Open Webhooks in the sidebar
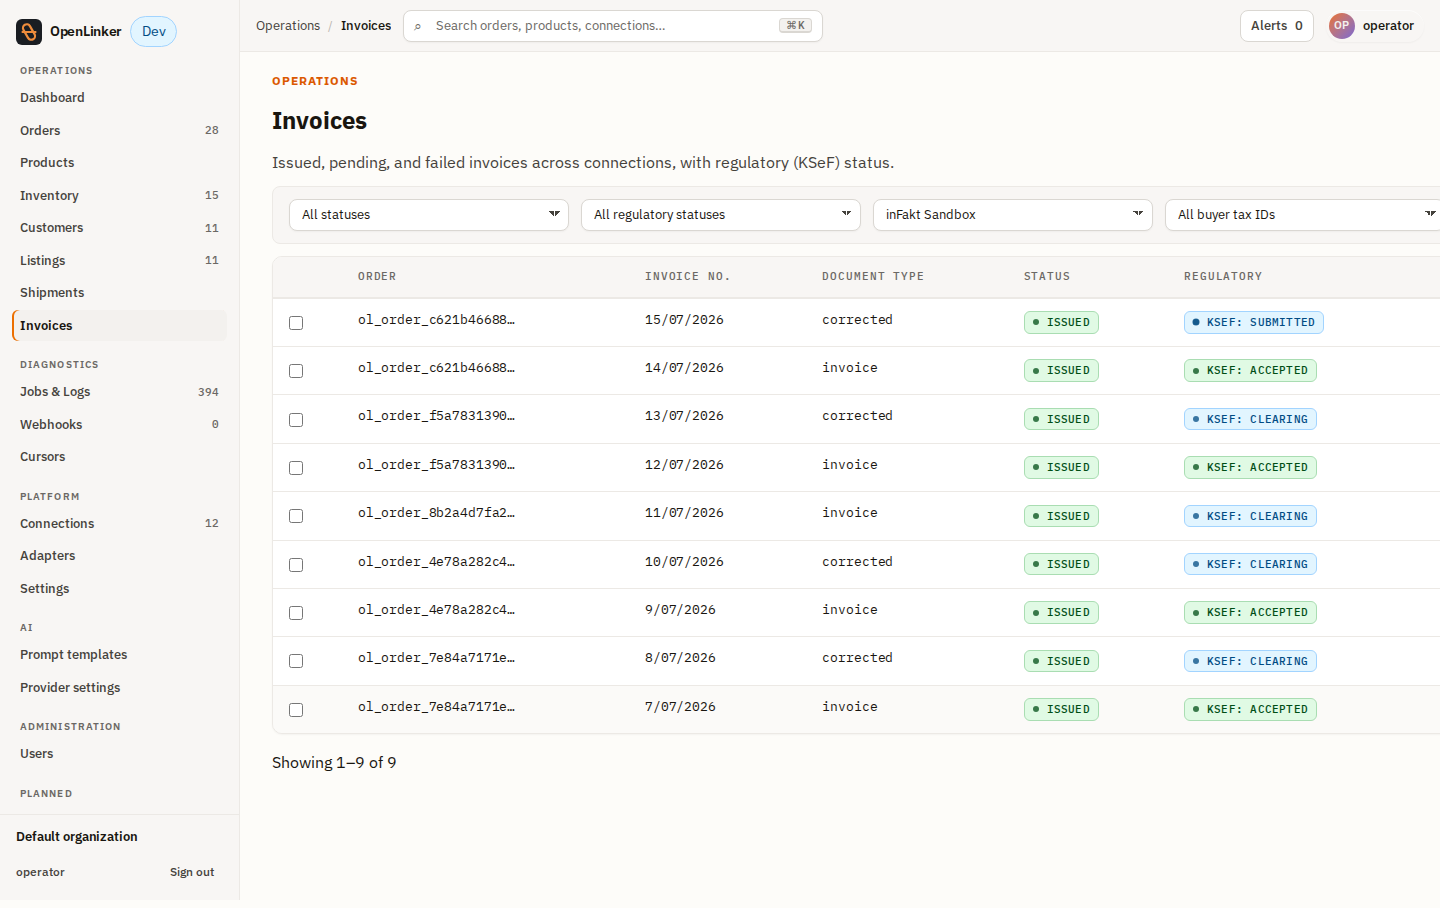Viewport: 1440px width, 908px height. 119,425
